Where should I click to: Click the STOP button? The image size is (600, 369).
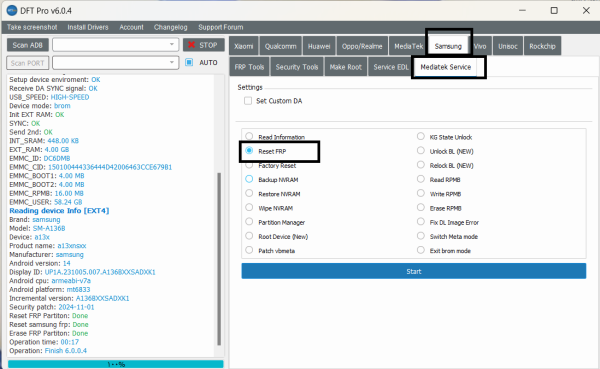point(204,45)
